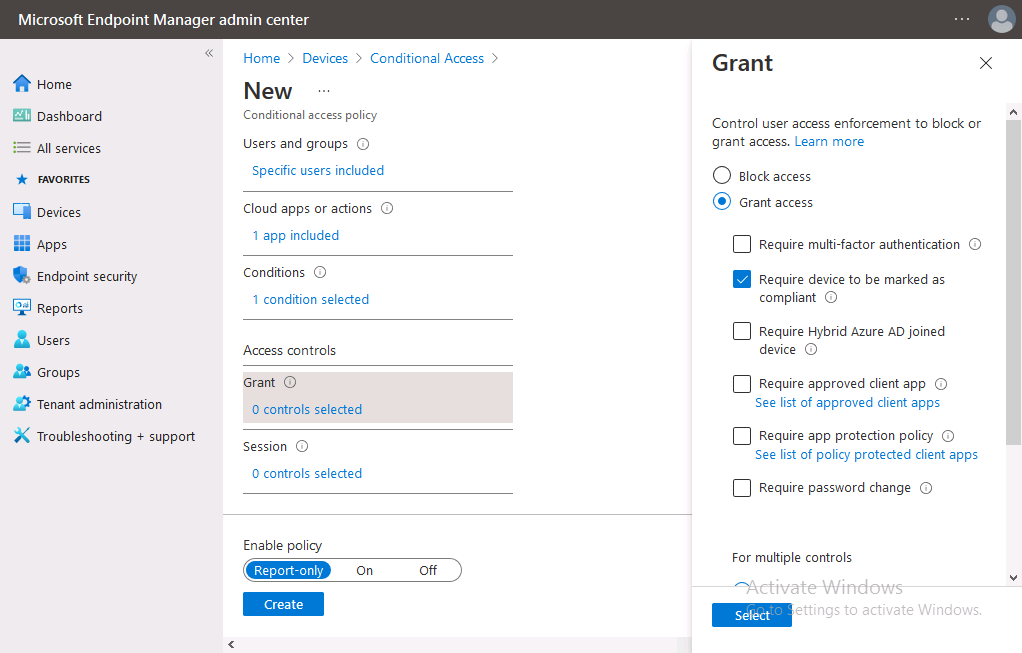Set Enable policy to On
1022x653 pixels.
(x=364, y=570)
